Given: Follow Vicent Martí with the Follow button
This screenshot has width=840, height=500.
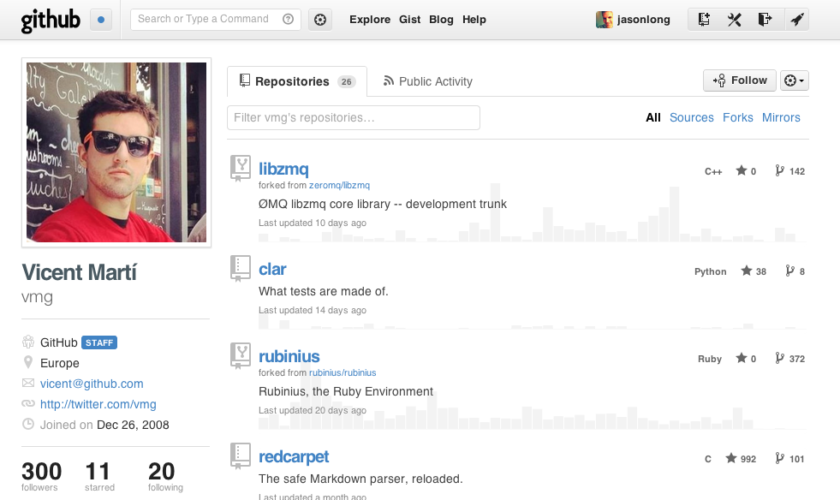Looking at the screenshot, I should coord(740,81).
